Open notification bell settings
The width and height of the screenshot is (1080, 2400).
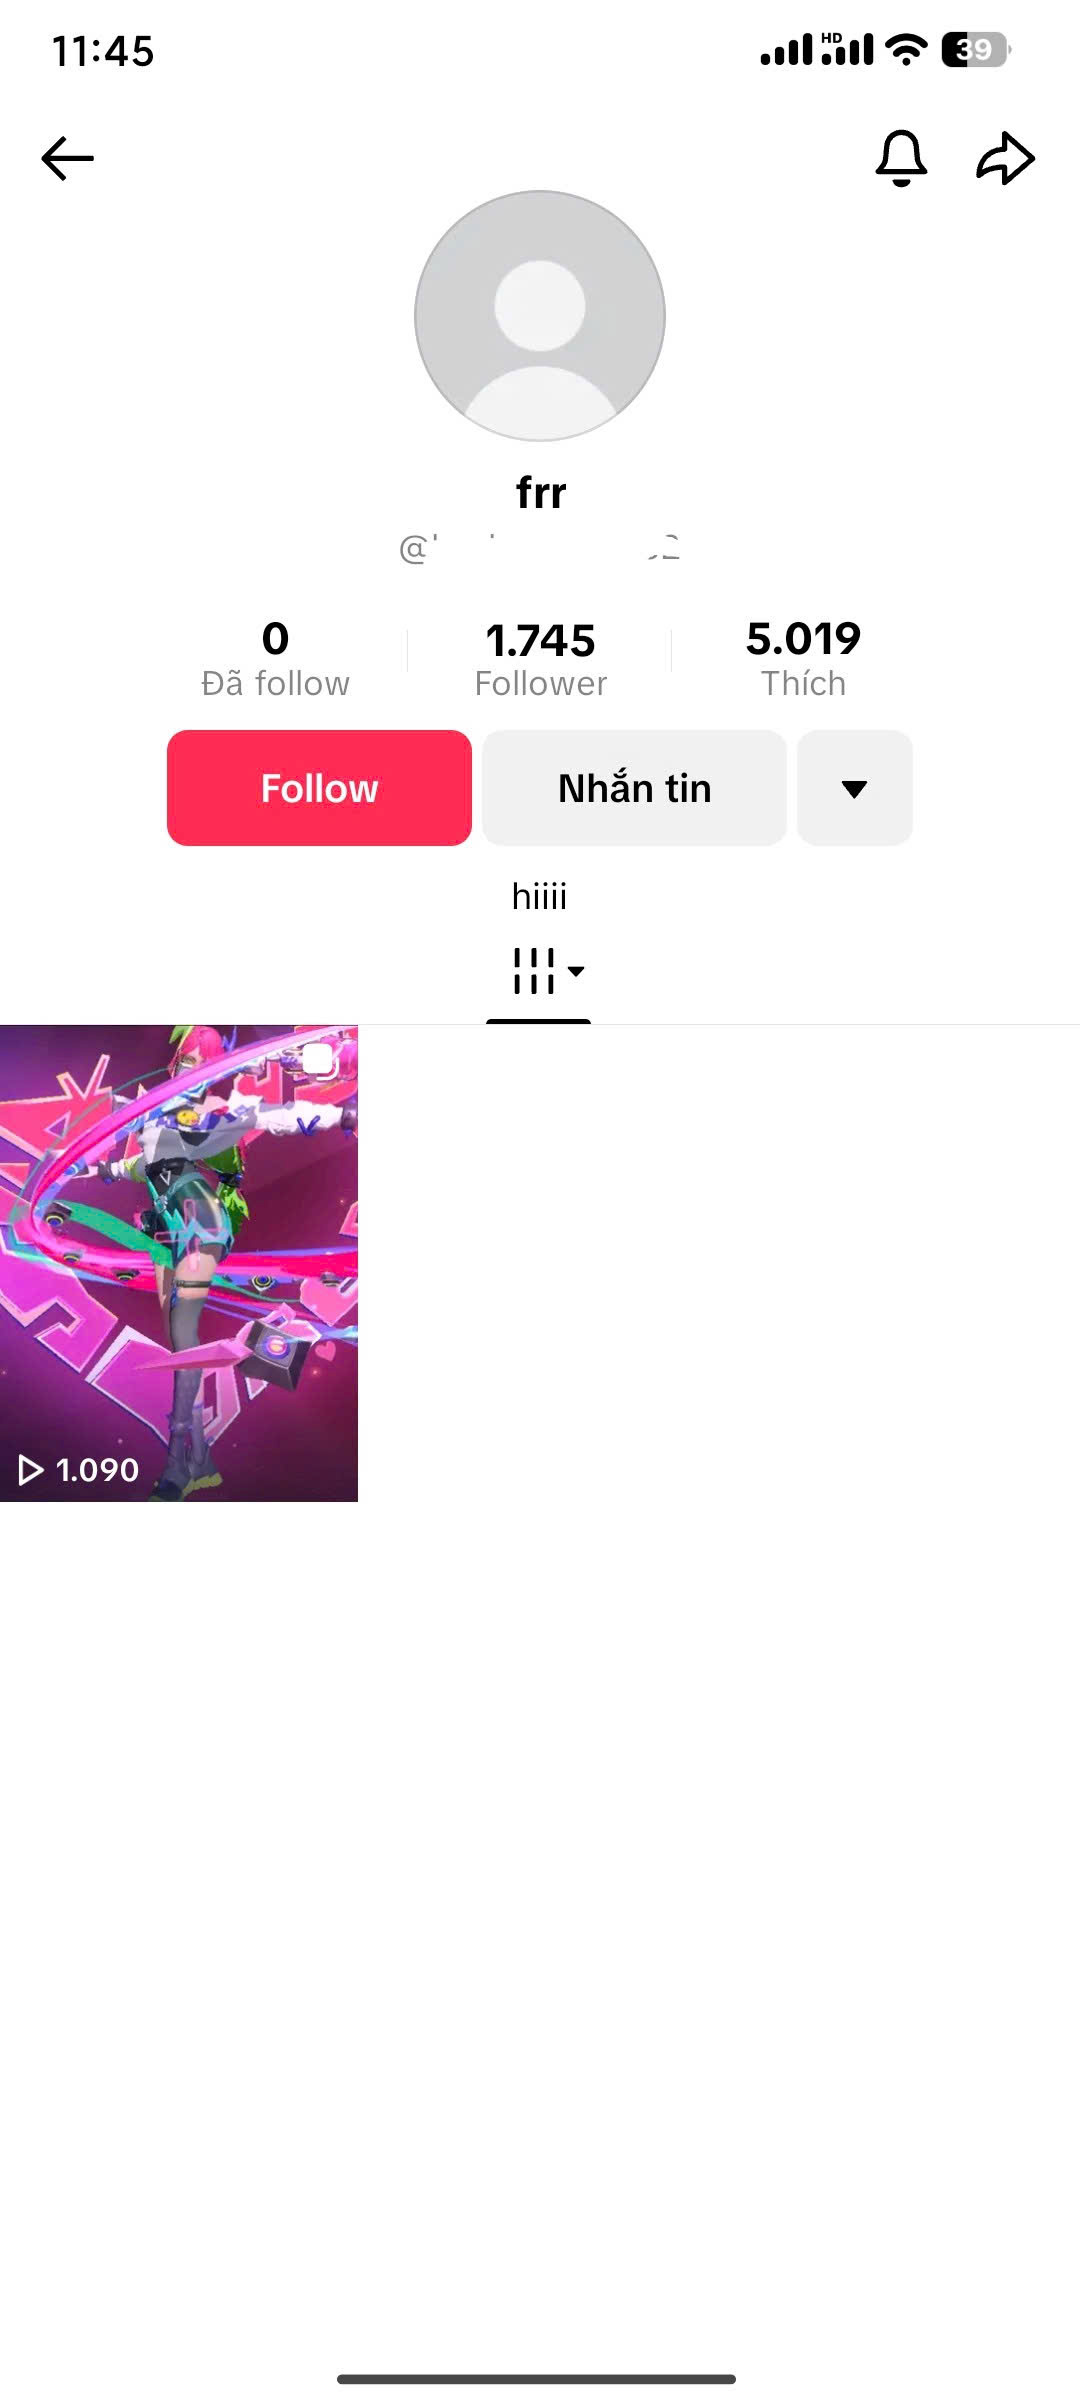pos(901,158)
